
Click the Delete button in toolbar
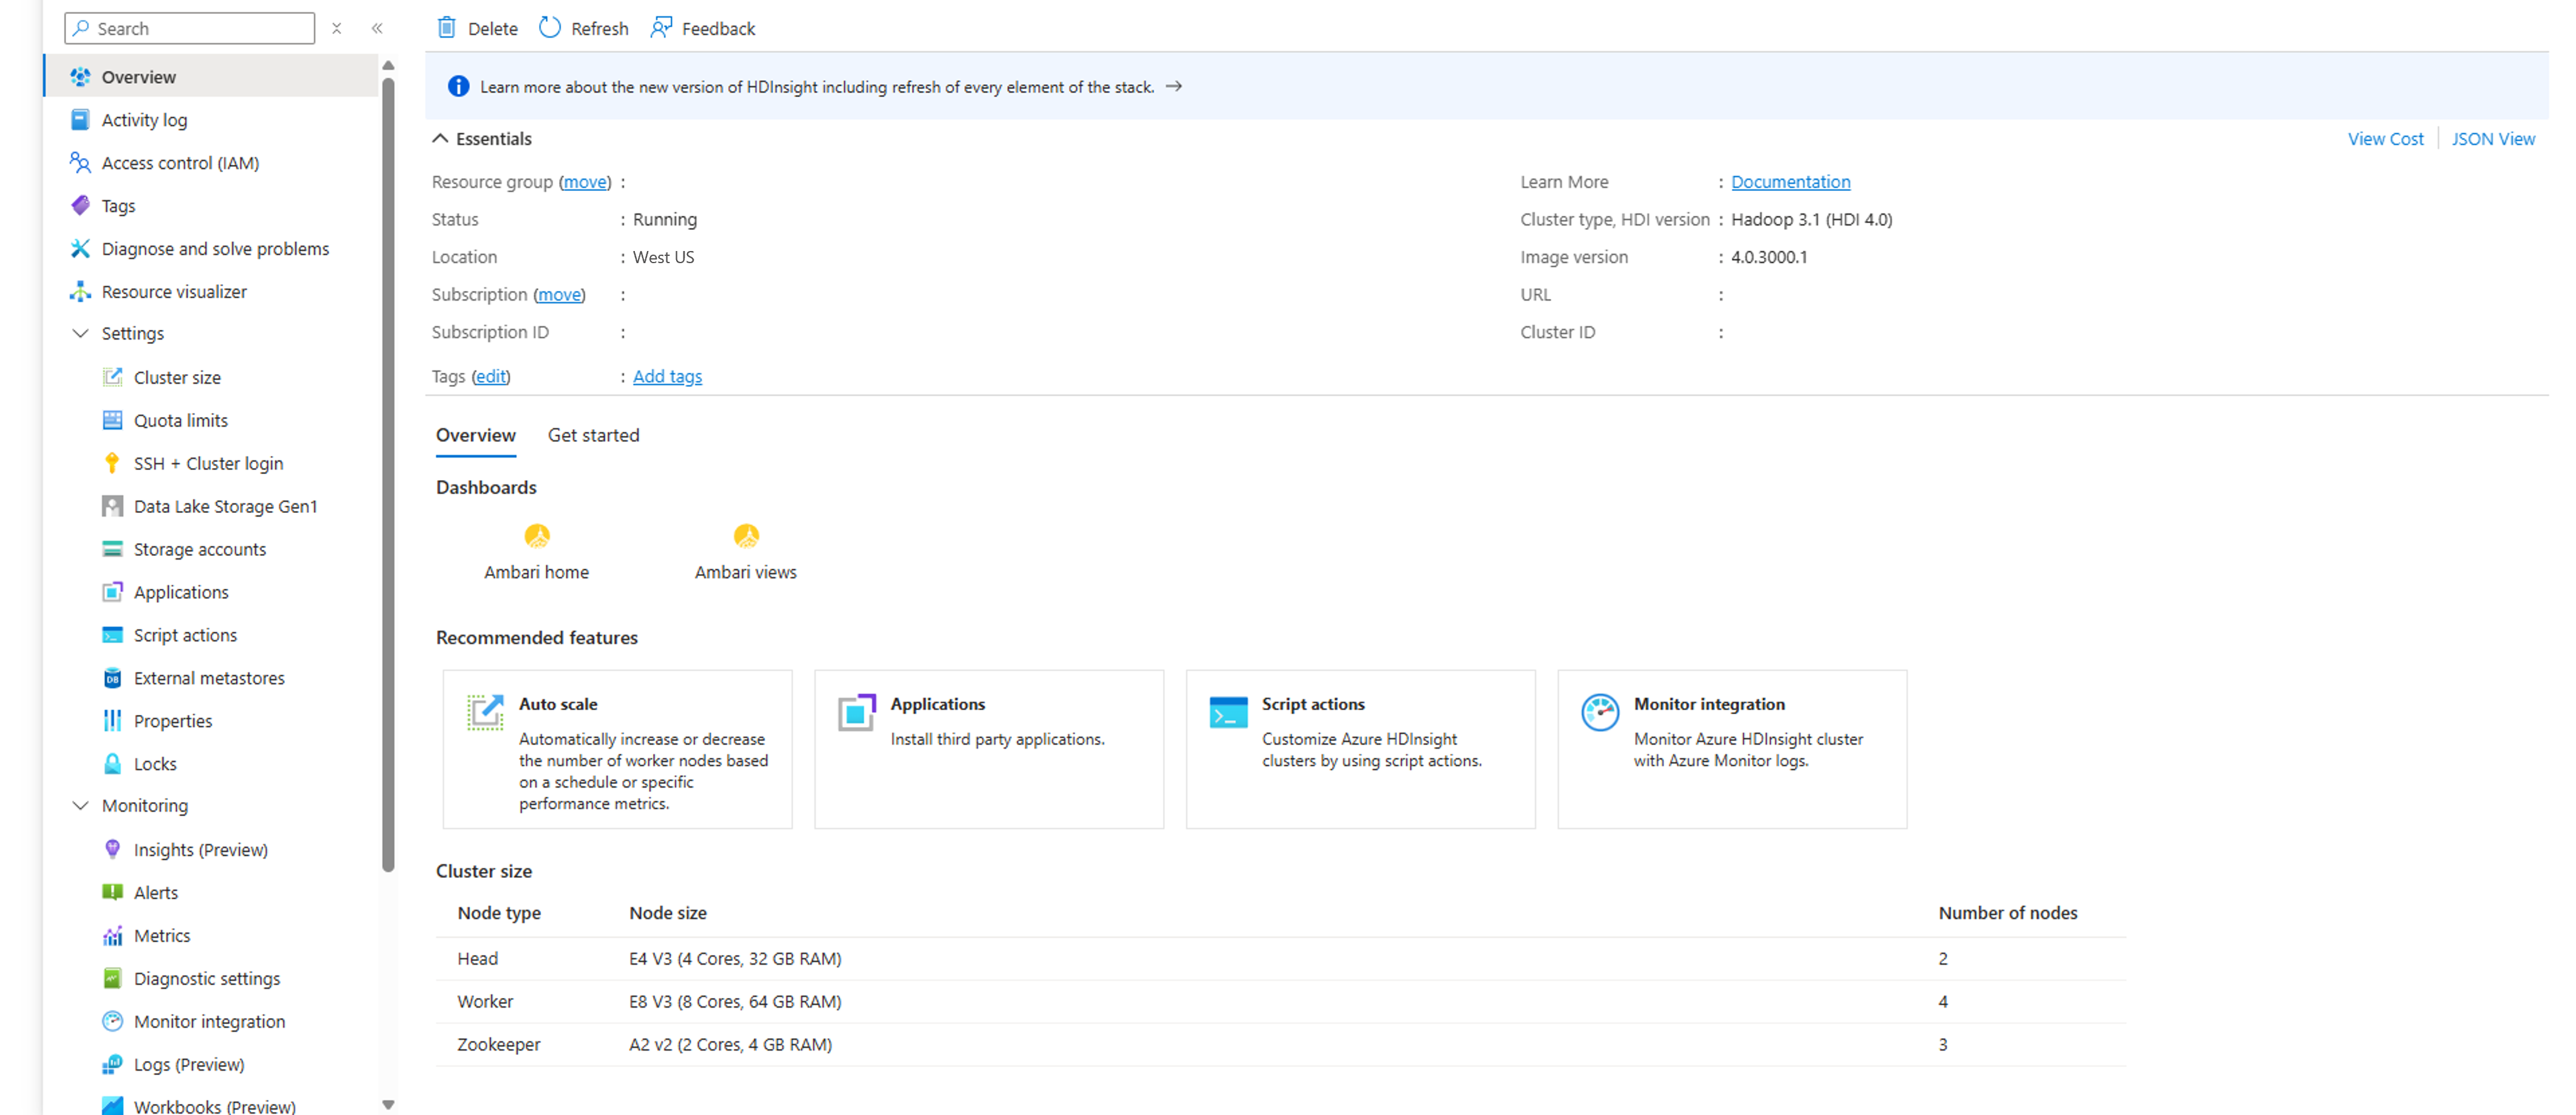(477, 28)
